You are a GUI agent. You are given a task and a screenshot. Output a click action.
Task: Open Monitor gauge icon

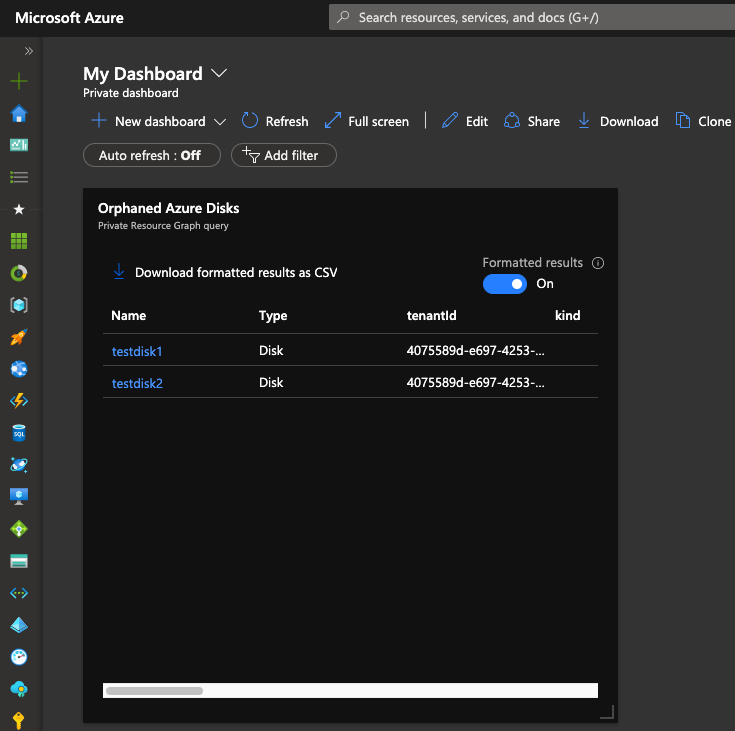19,656
